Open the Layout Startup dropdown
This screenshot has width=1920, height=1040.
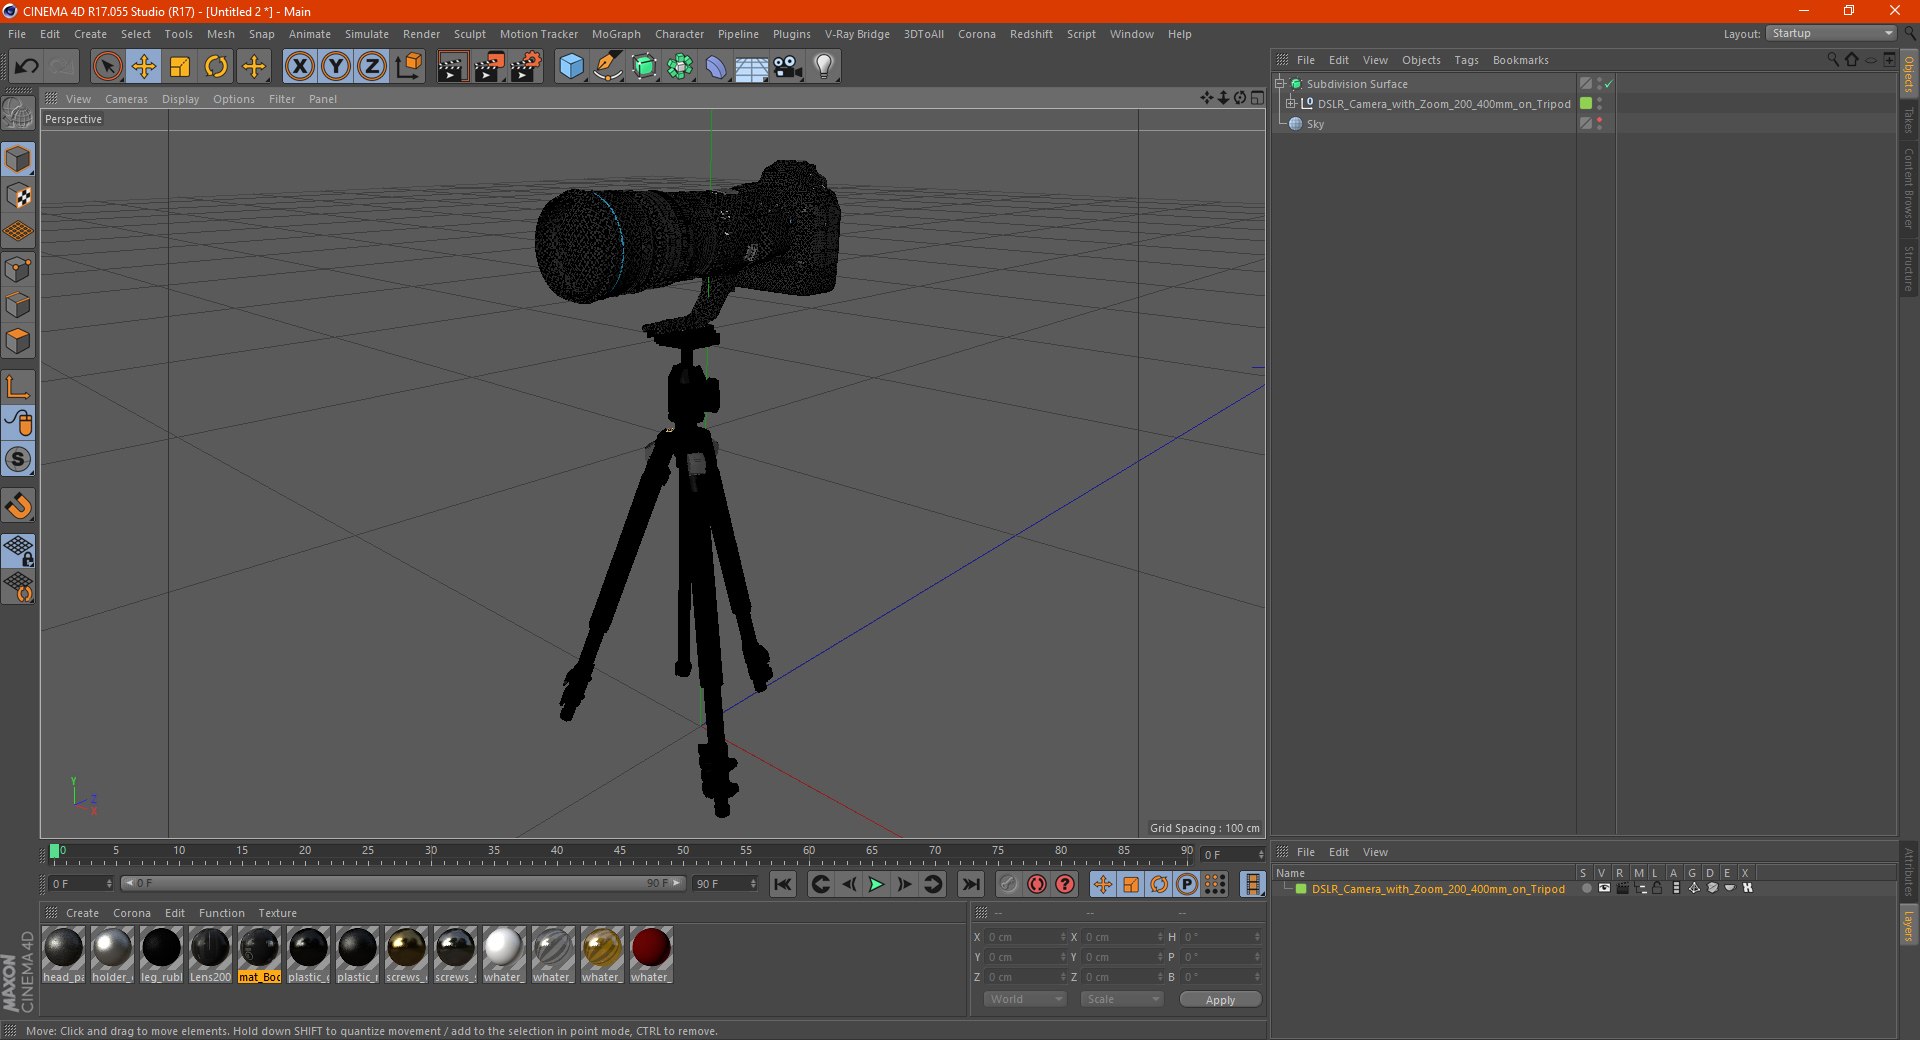pos(1831,33)
